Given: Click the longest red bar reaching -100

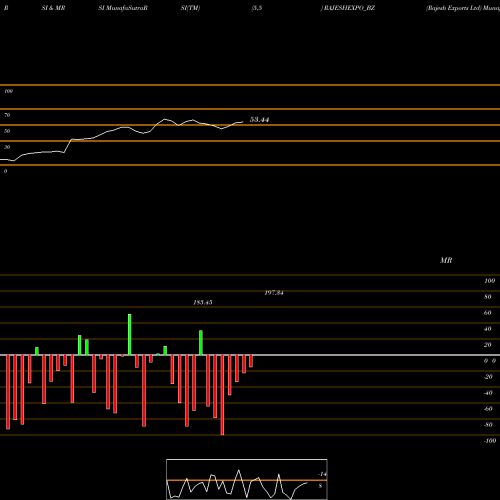Looking at the screenshot, I should (222, 395).
